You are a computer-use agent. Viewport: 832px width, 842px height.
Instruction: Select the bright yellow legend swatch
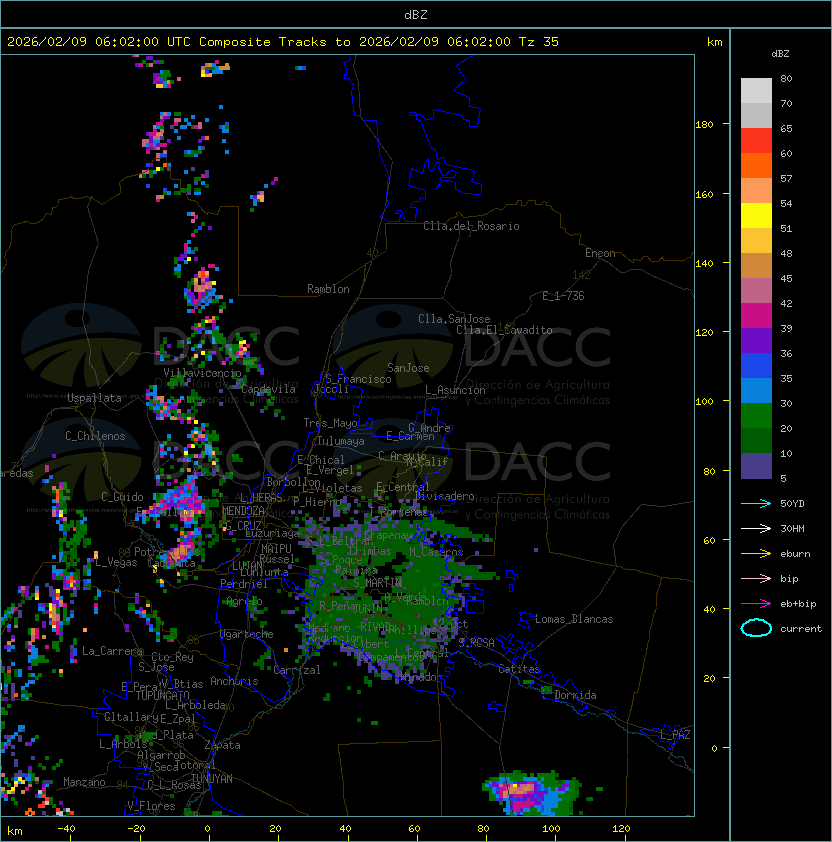[756, 215]
